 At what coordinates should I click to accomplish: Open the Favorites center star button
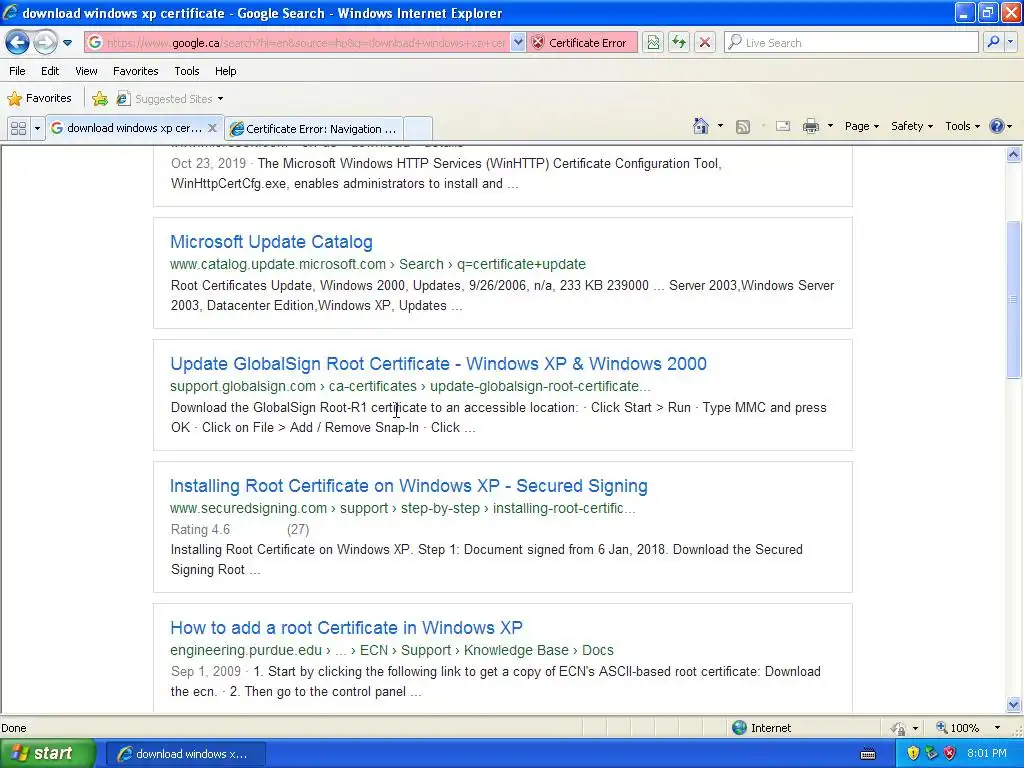pos(39,99)
